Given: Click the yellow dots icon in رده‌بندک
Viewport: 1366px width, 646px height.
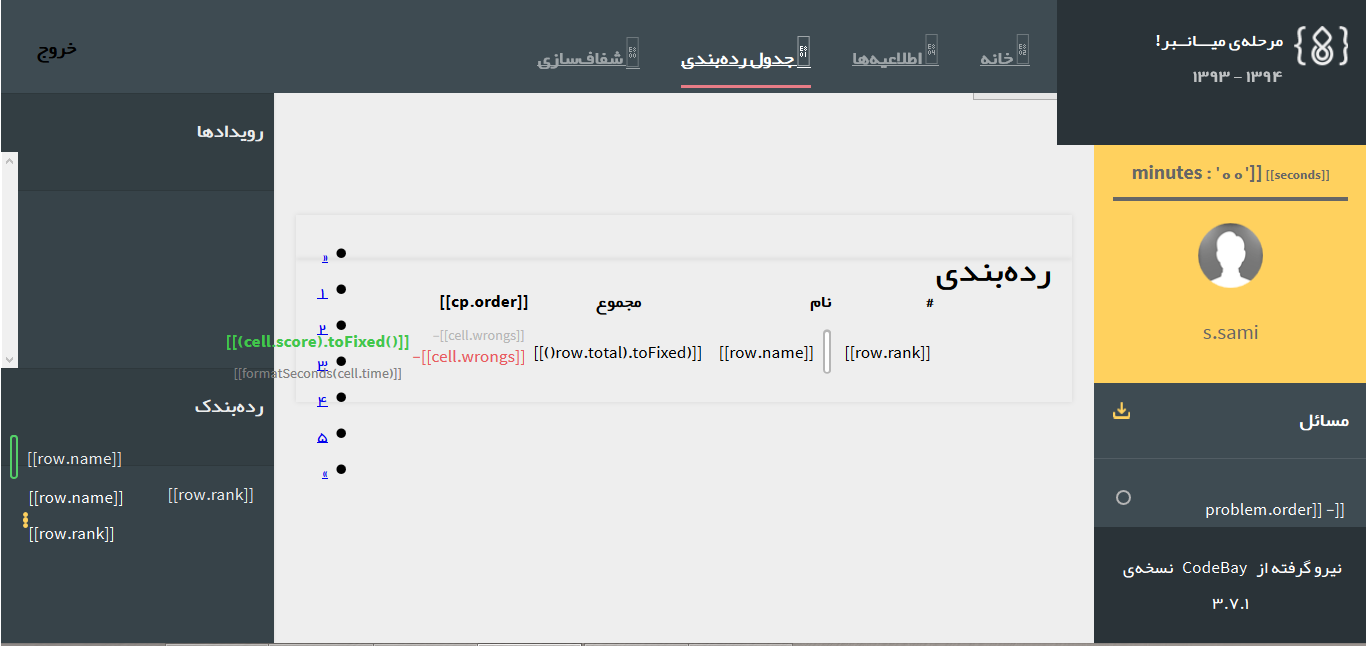Looking at the screenshot, I should point(25,521).
